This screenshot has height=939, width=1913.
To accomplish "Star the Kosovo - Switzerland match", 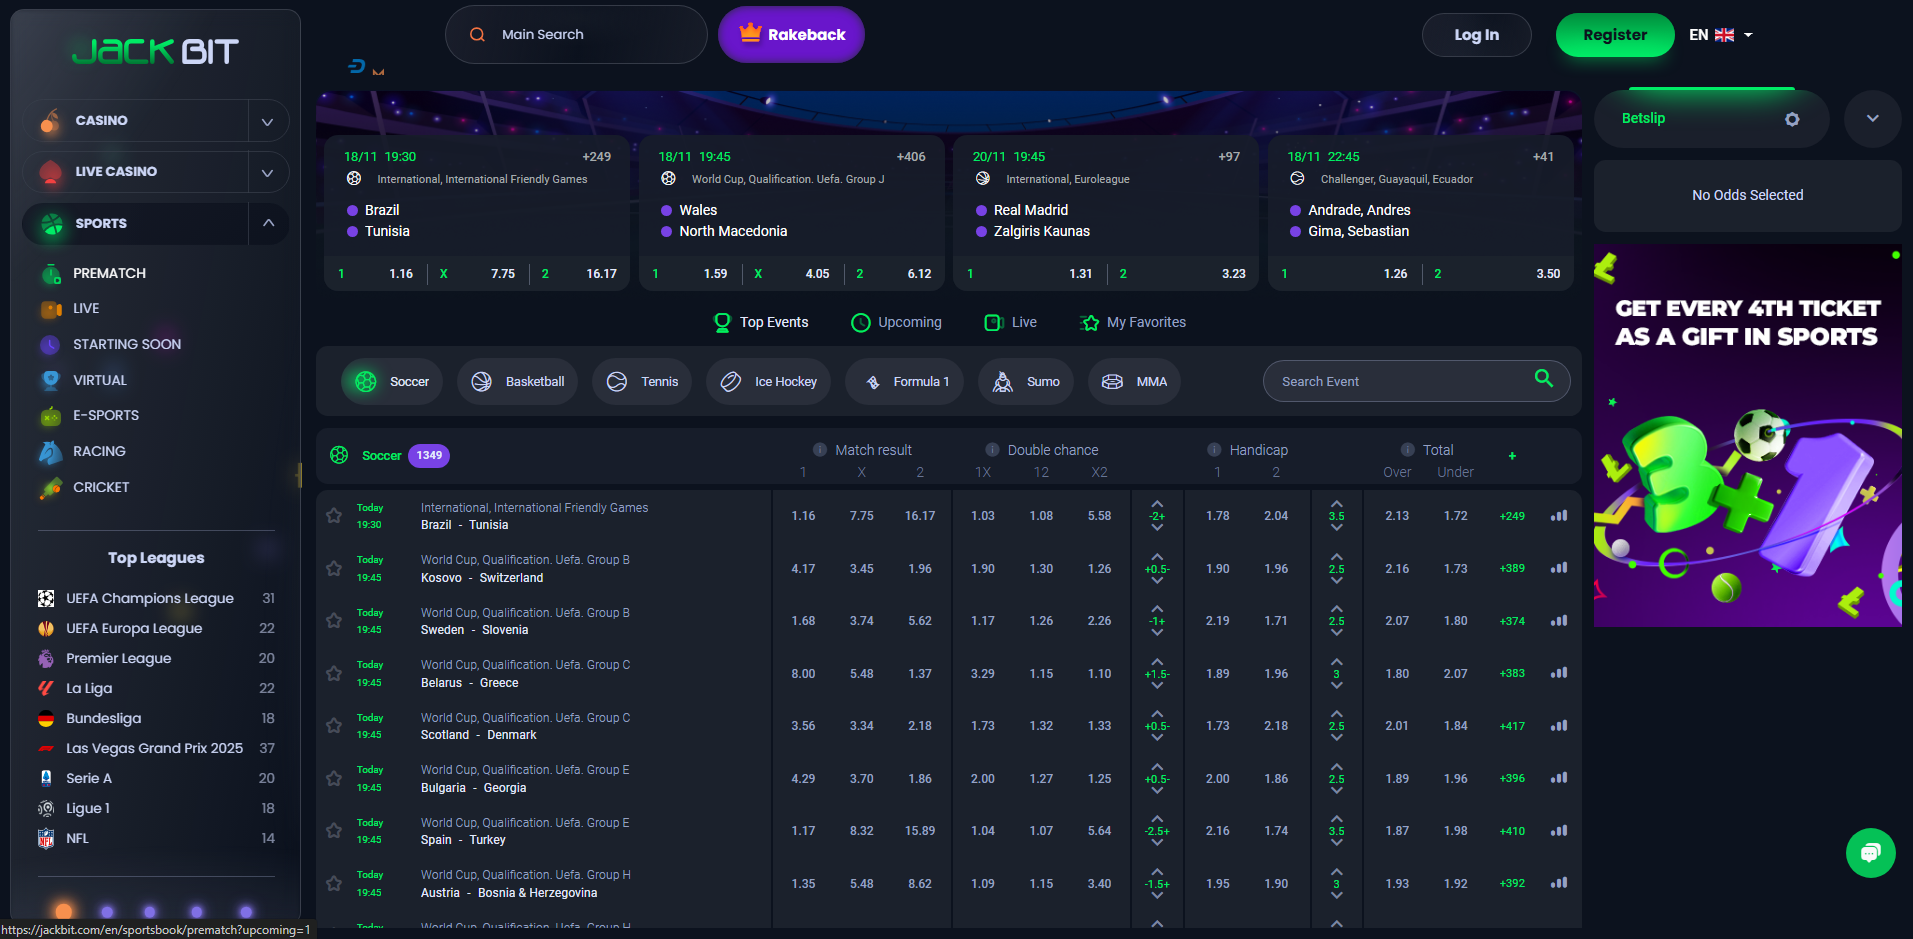I will click(334, 569).
